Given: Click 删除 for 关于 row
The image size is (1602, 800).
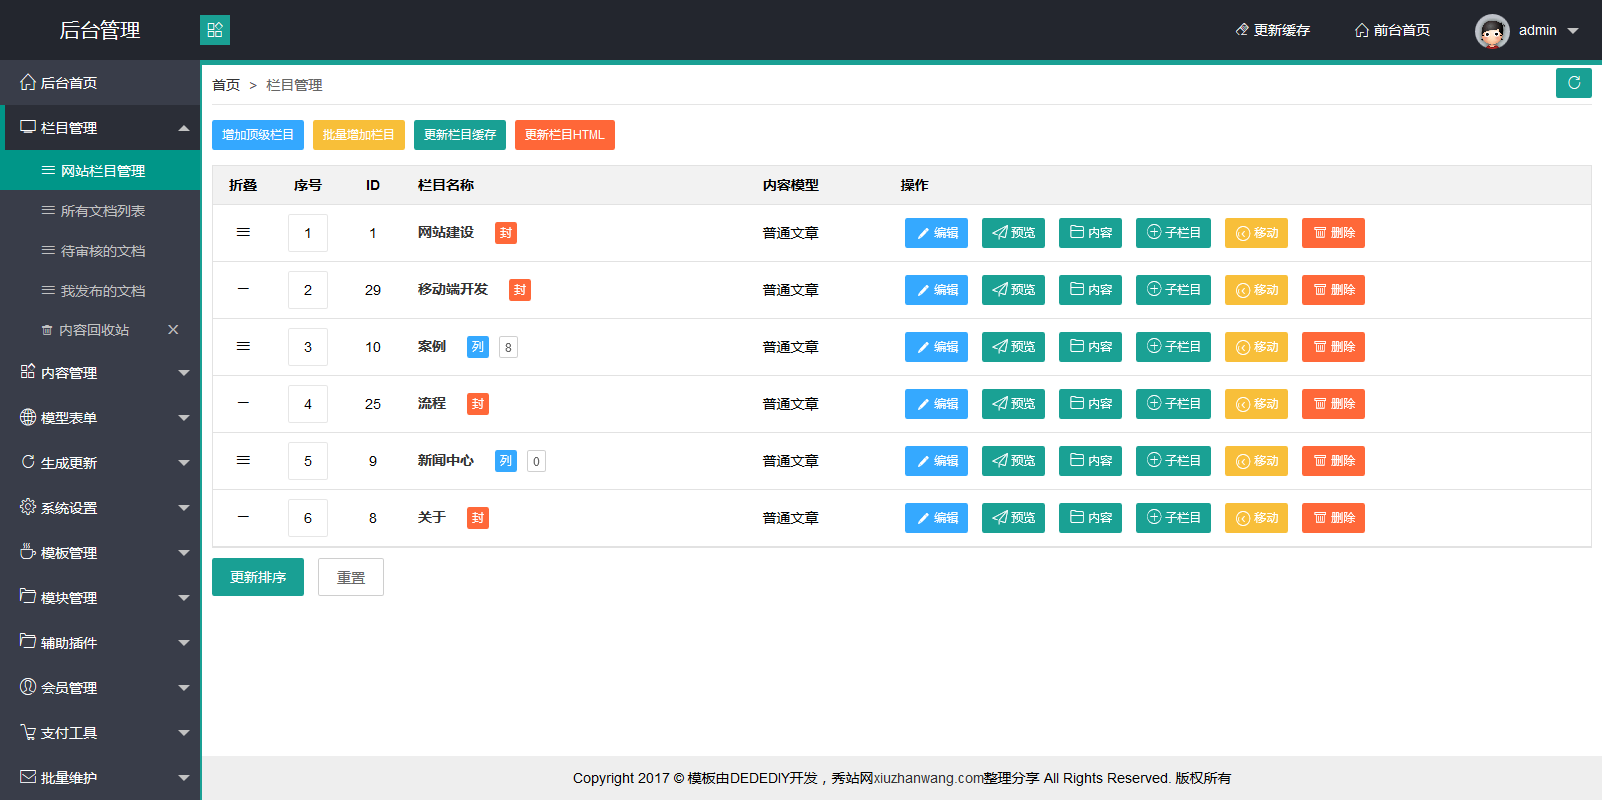Looking at the screenshot, I should (x=1333, y=518).
